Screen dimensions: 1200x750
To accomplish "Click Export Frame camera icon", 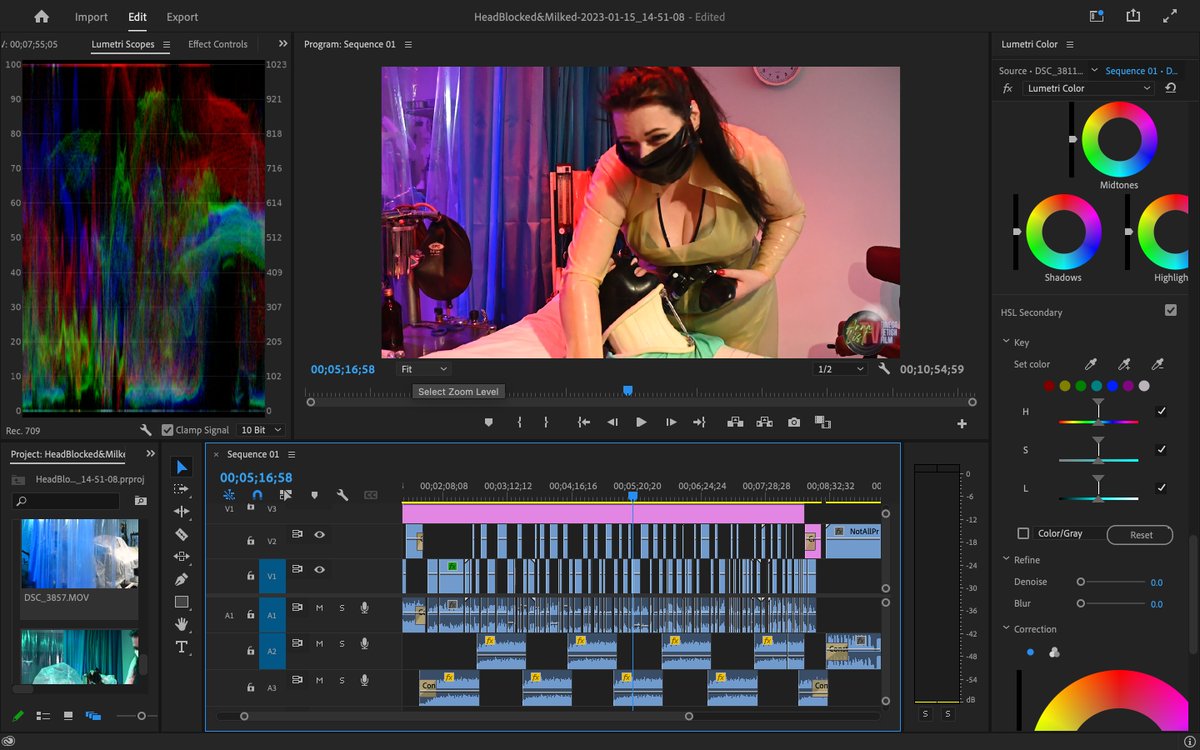I will click(794, 422).
